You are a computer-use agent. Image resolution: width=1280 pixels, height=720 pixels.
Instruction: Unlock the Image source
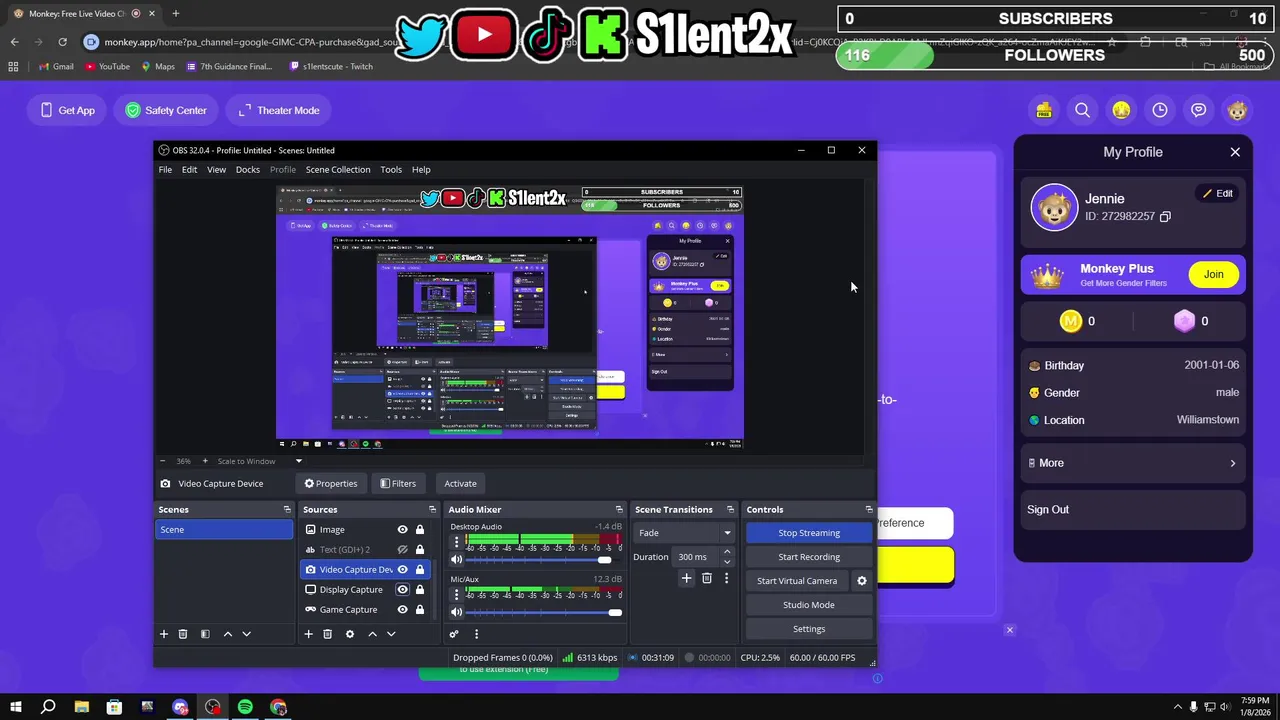(x=420, y=530)
